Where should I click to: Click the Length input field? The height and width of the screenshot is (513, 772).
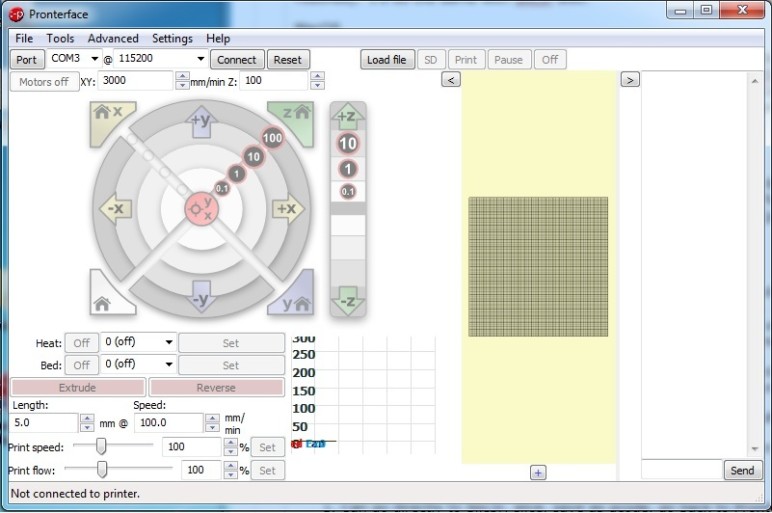pyautogui.click(x=43, y=423)
